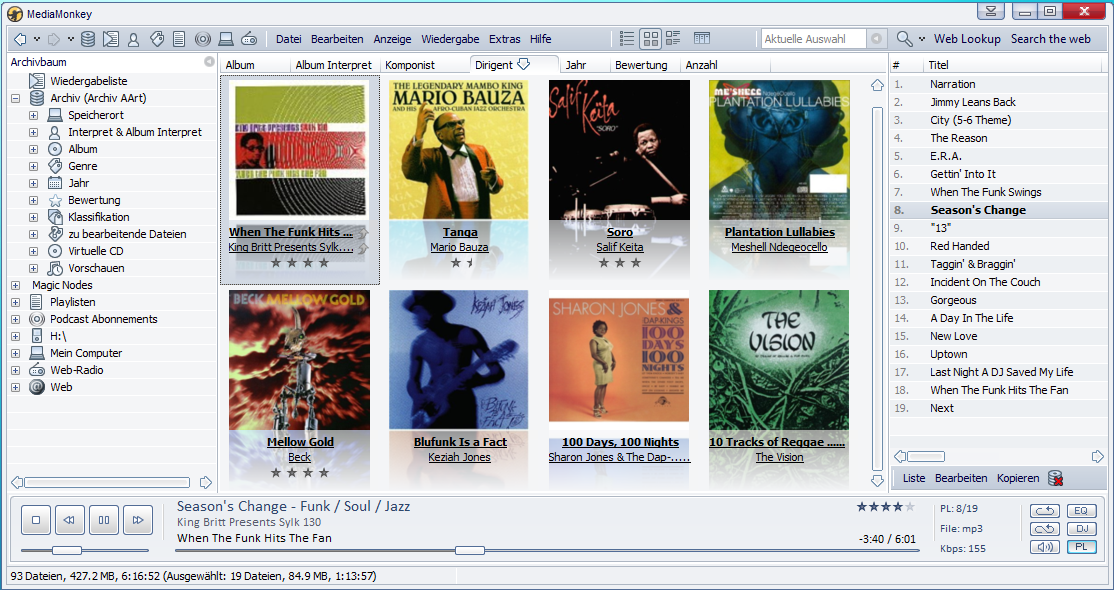This screenshot has width=1114, height=590.
Task: Click the Web Lookup button
Action: (x=966, y=39)
